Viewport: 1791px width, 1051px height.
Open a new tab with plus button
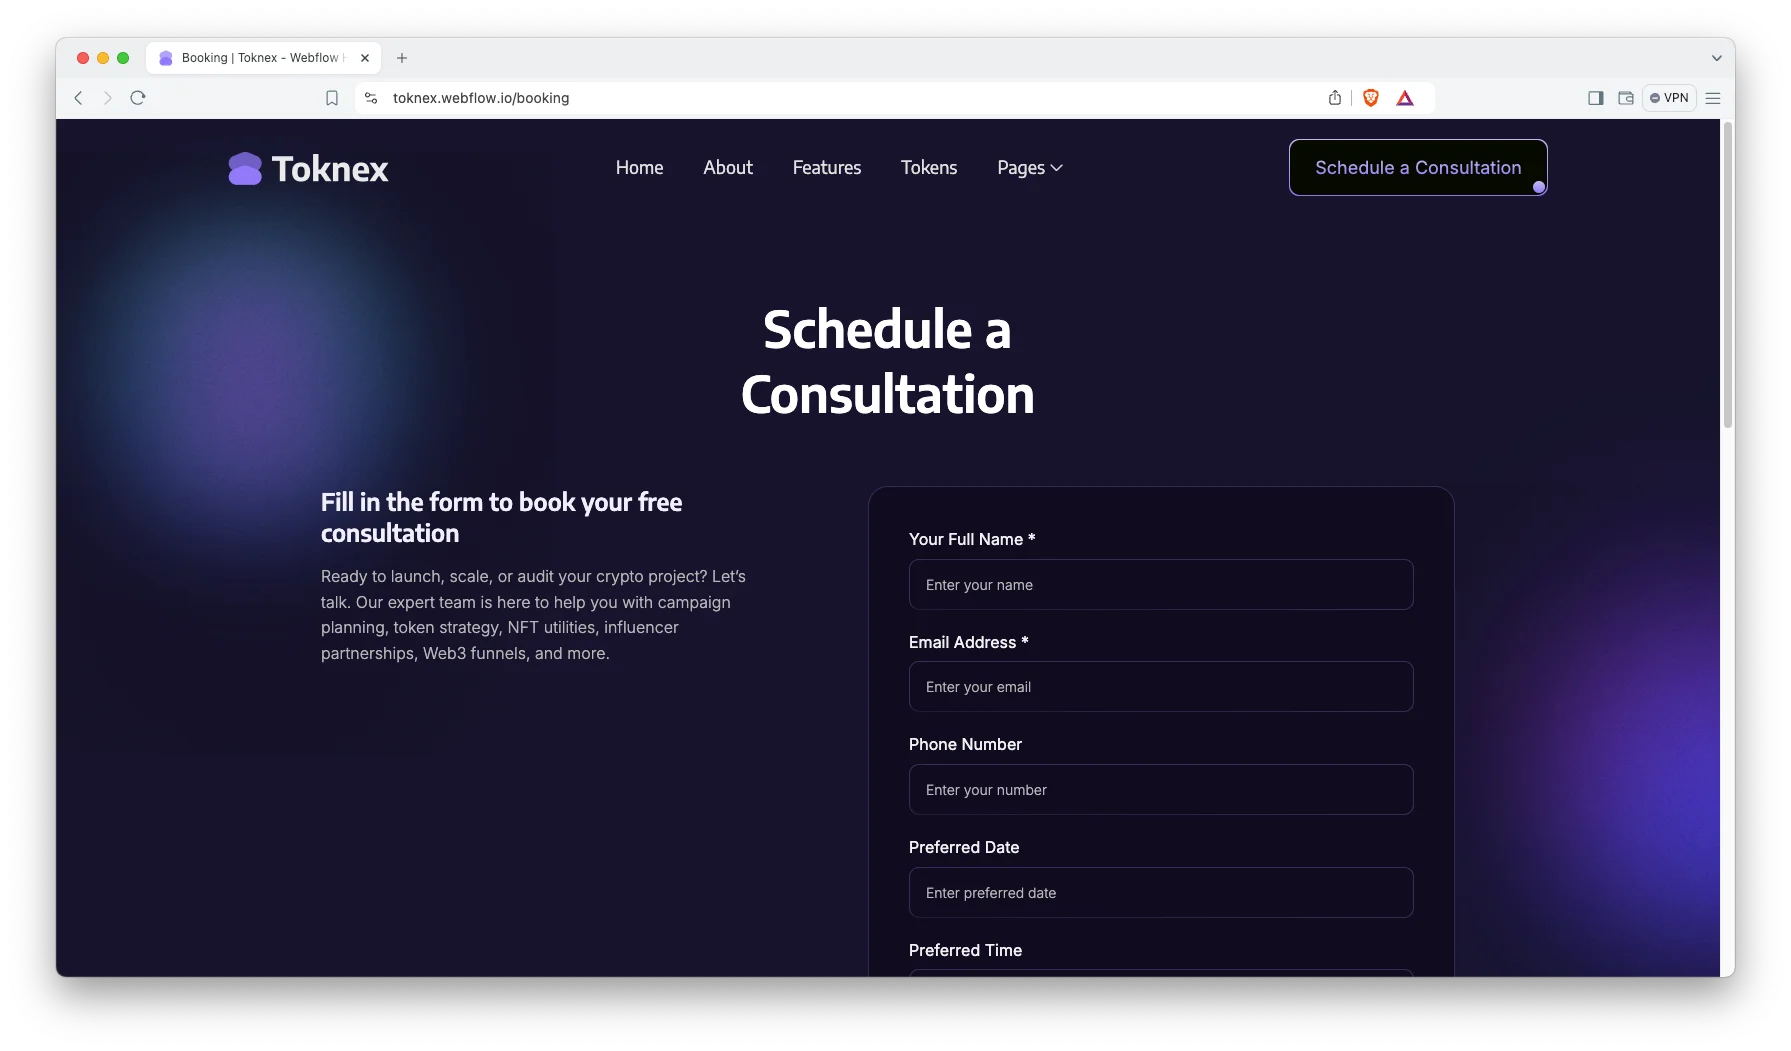402,58
